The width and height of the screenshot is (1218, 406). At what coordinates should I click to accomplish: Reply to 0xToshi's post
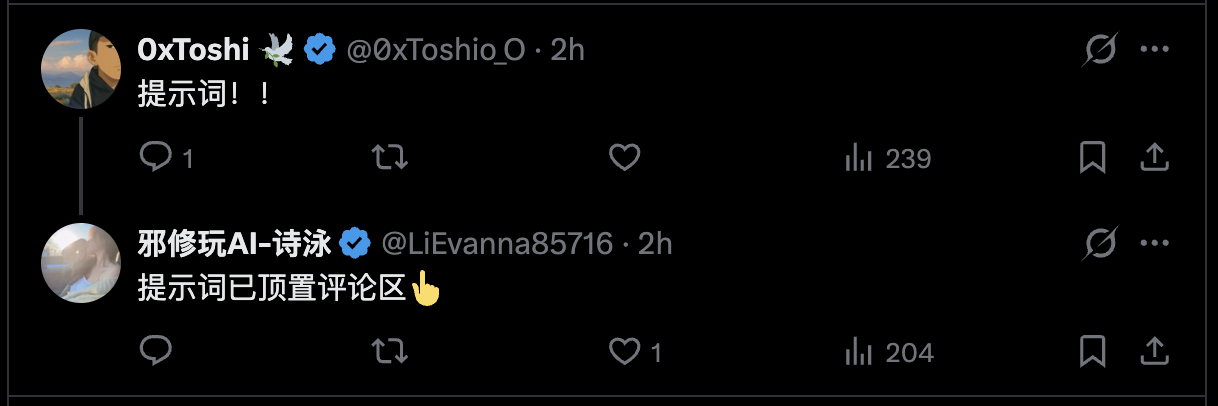coord(156,157)
